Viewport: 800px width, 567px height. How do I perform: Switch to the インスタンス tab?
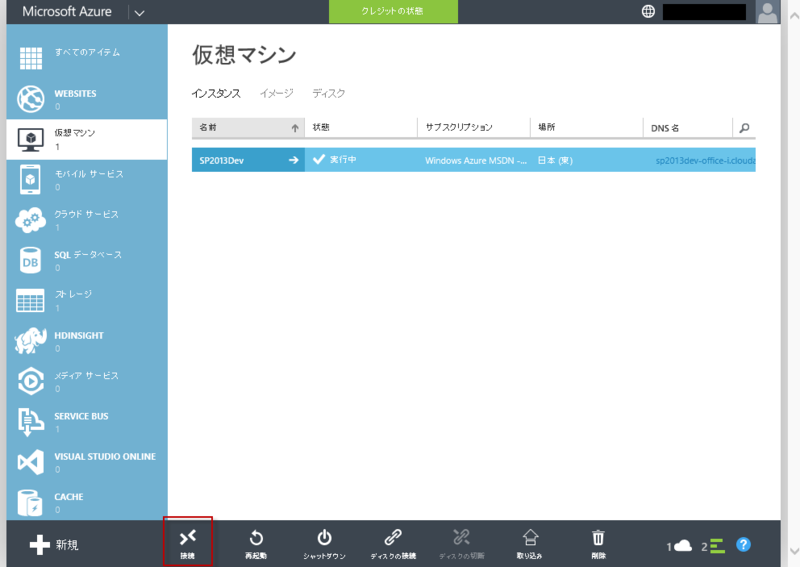(x=216, y=93)
